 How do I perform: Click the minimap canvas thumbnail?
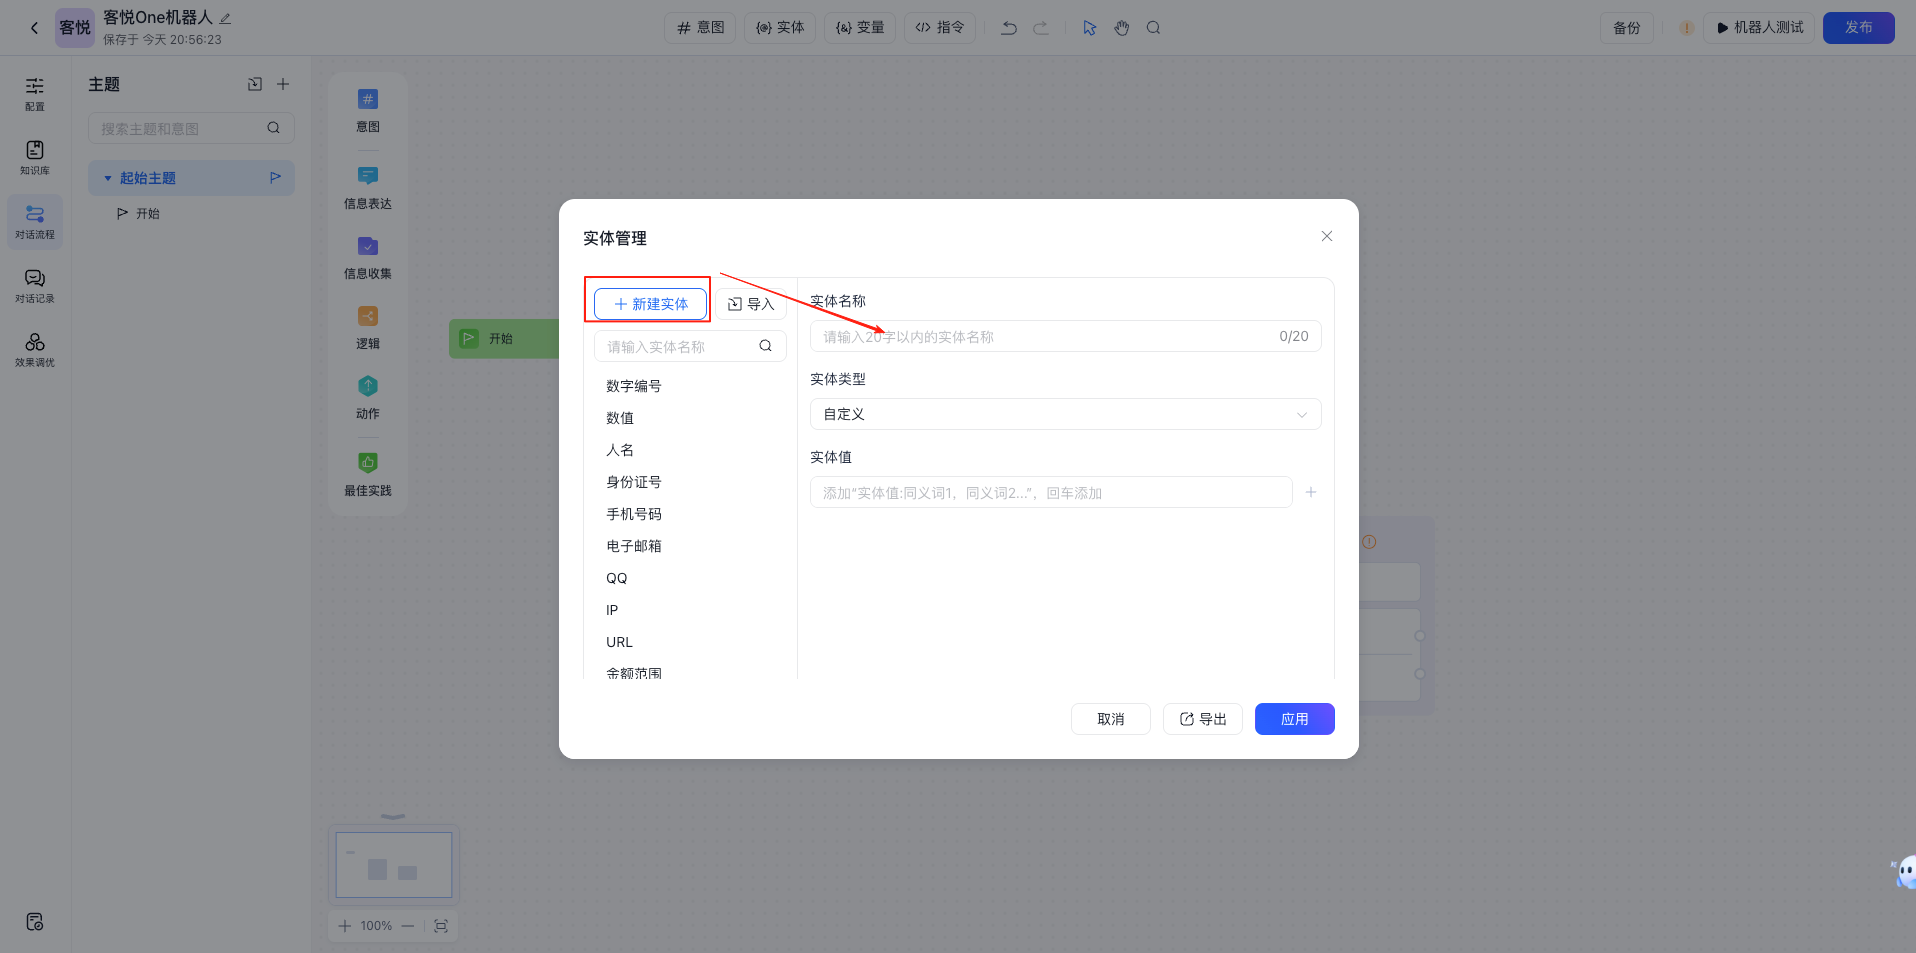point(393,865)
